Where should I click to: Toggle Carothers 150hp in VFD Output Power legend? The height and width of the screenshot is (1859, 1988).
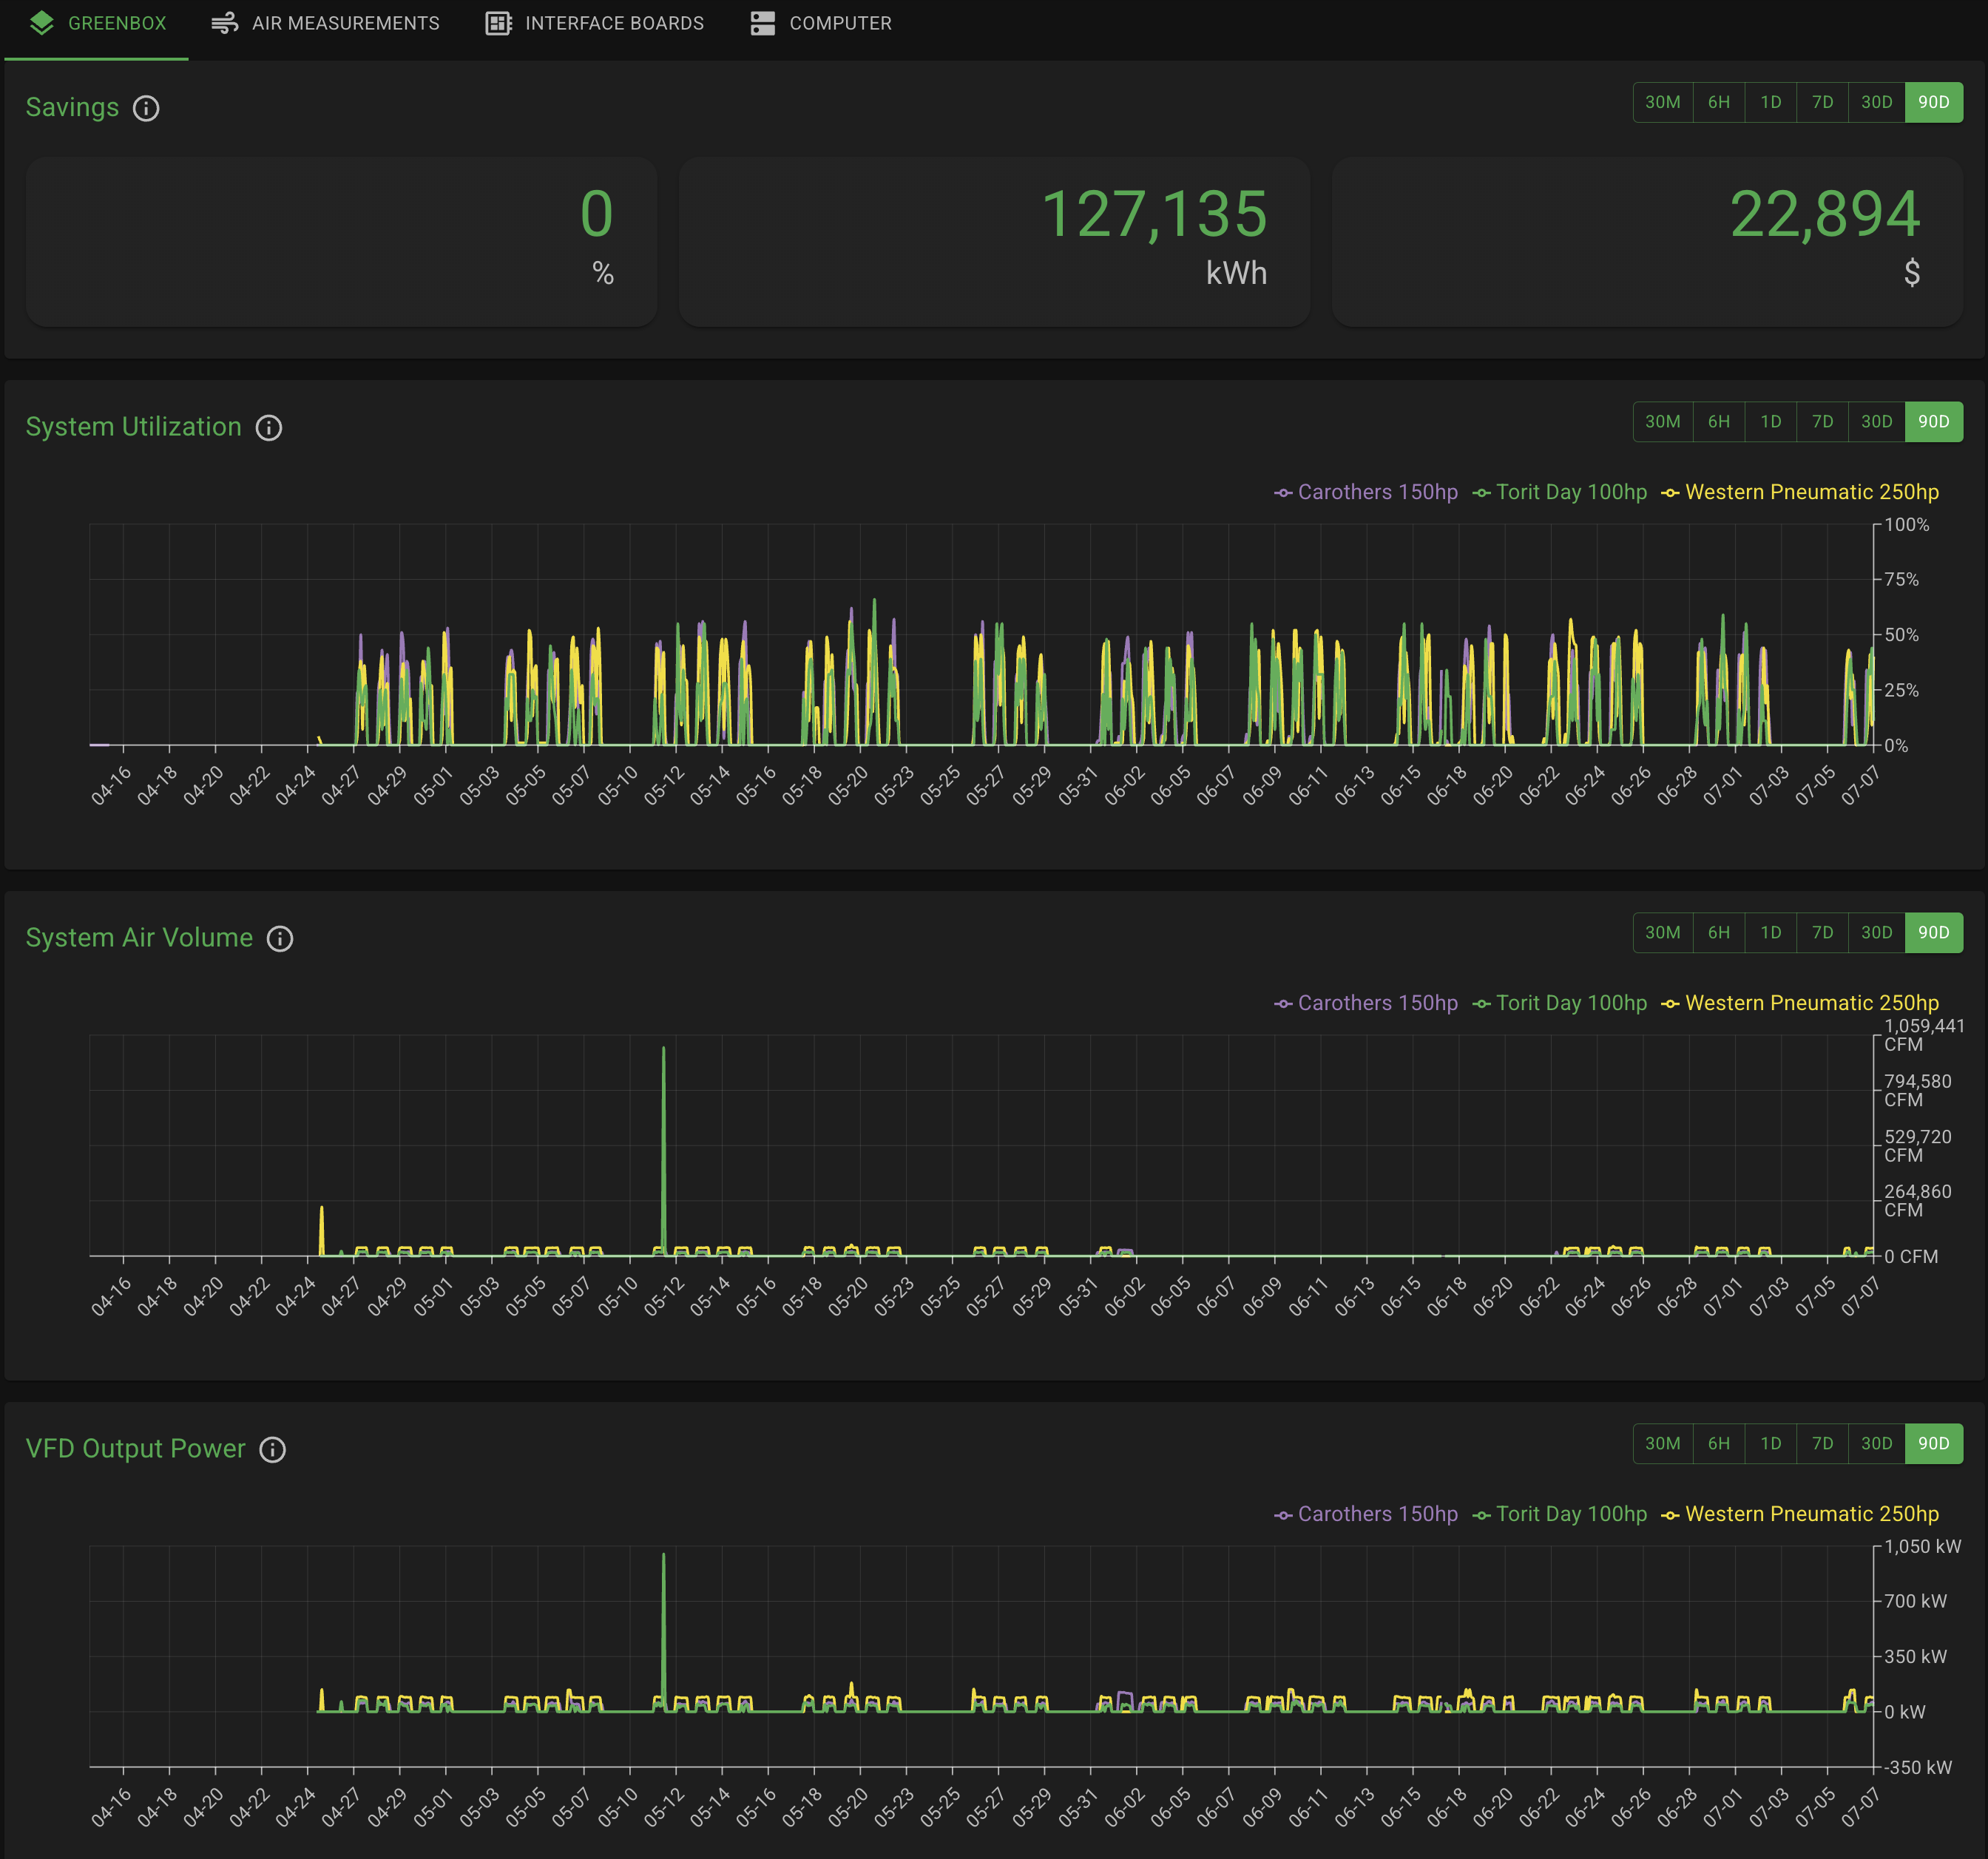click(x=1366, y=1514)
